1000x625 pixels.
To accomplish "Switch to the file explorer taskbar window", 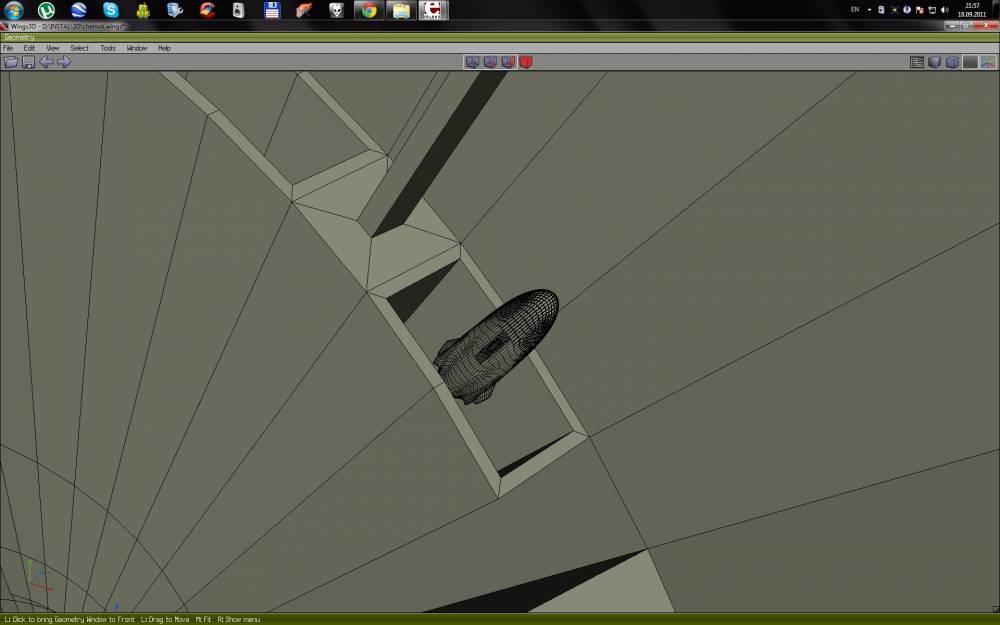I will pos(401,10).
